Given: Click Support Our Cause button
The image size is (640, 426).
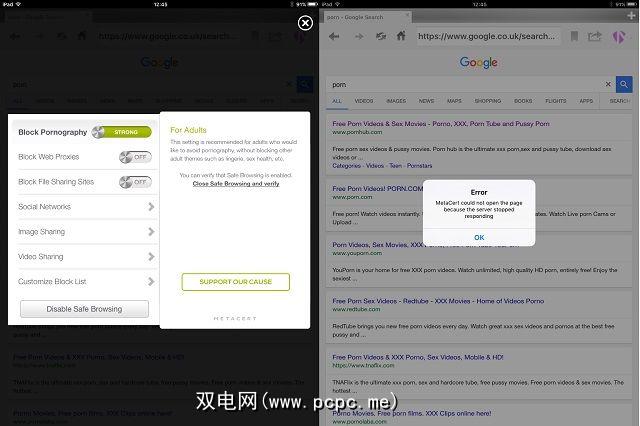Looking at the screenshot, I should 236,282.
